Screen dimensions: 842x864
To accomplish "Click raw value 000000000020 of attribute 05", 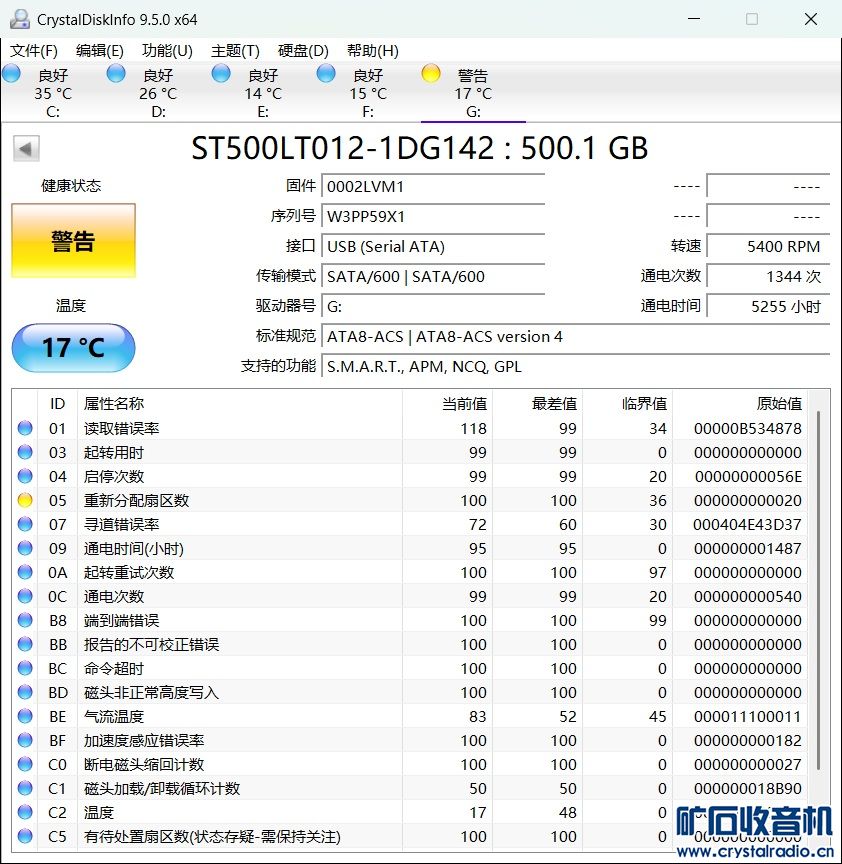I will (748, 500).
